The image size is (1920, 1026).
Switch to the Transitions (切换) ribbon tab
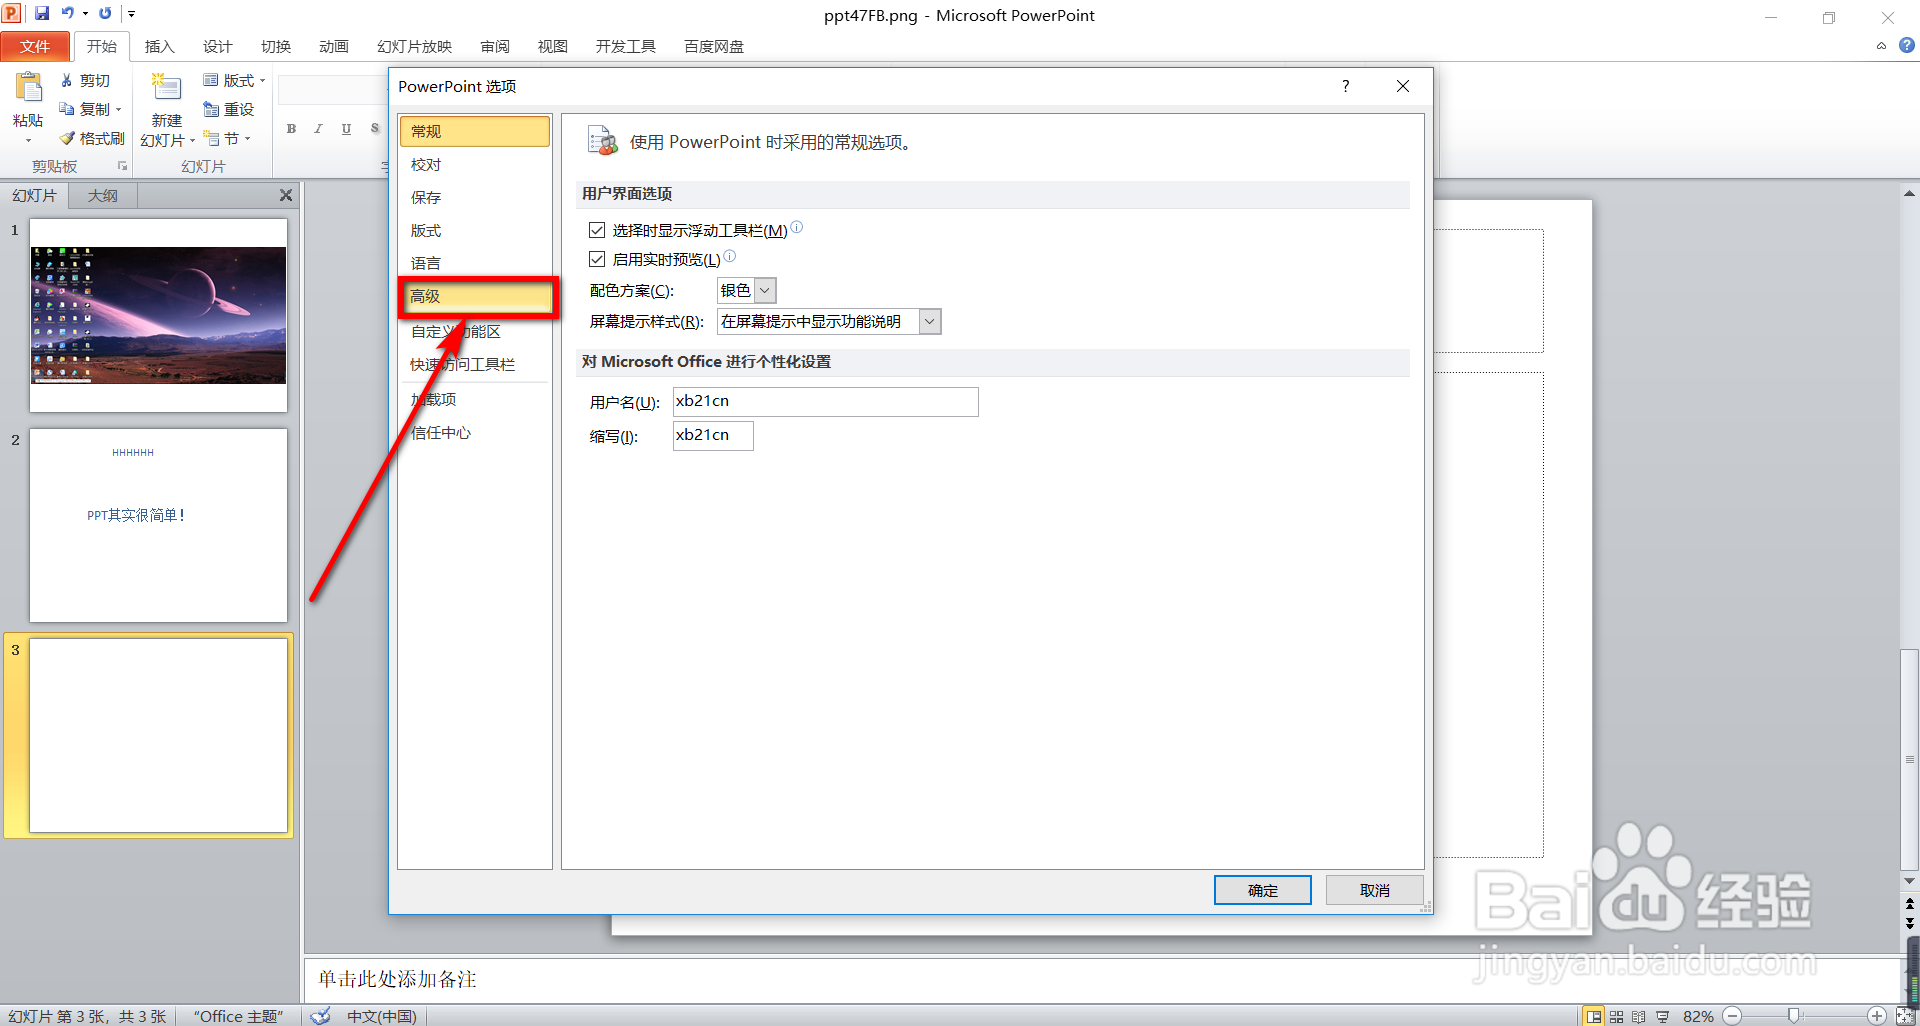276,46
